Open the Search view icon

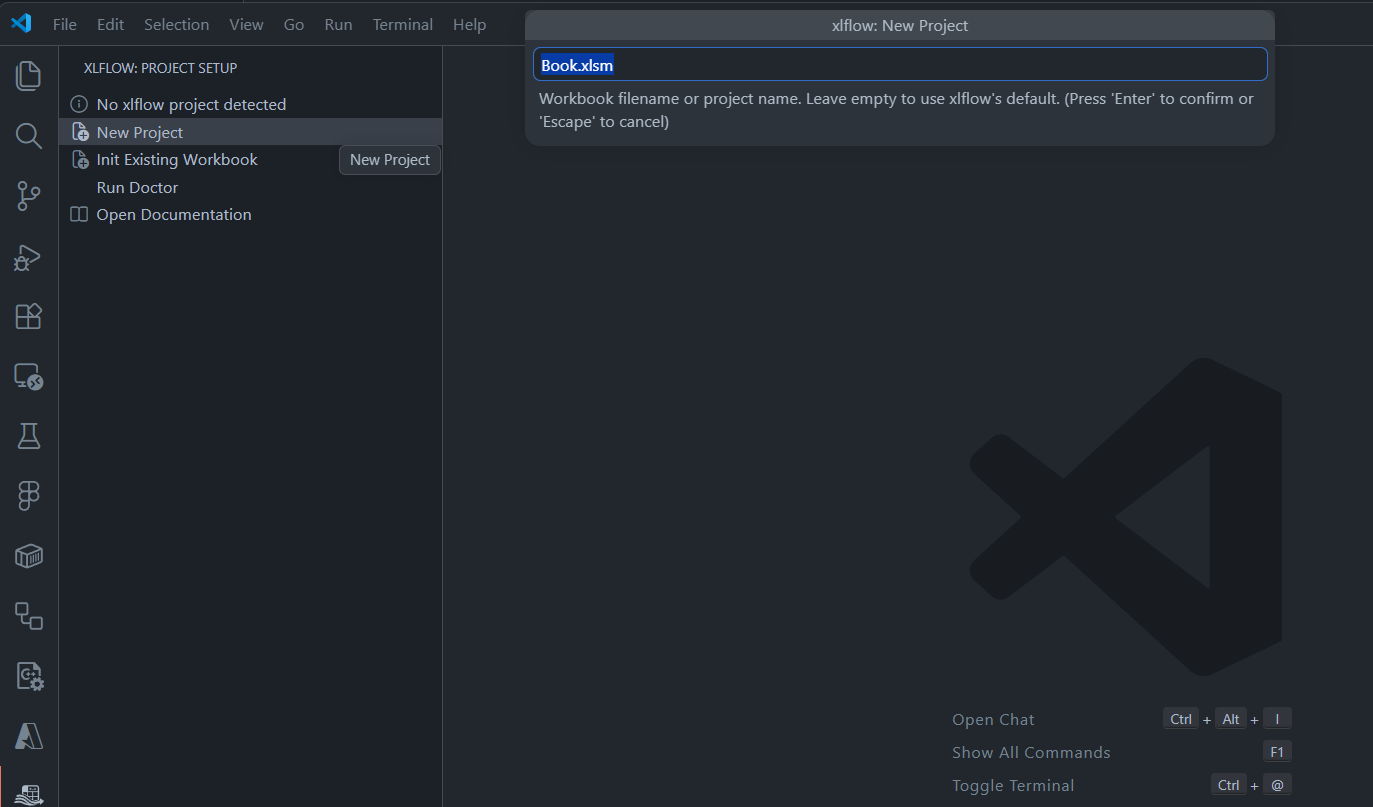(x=29, y=136)
